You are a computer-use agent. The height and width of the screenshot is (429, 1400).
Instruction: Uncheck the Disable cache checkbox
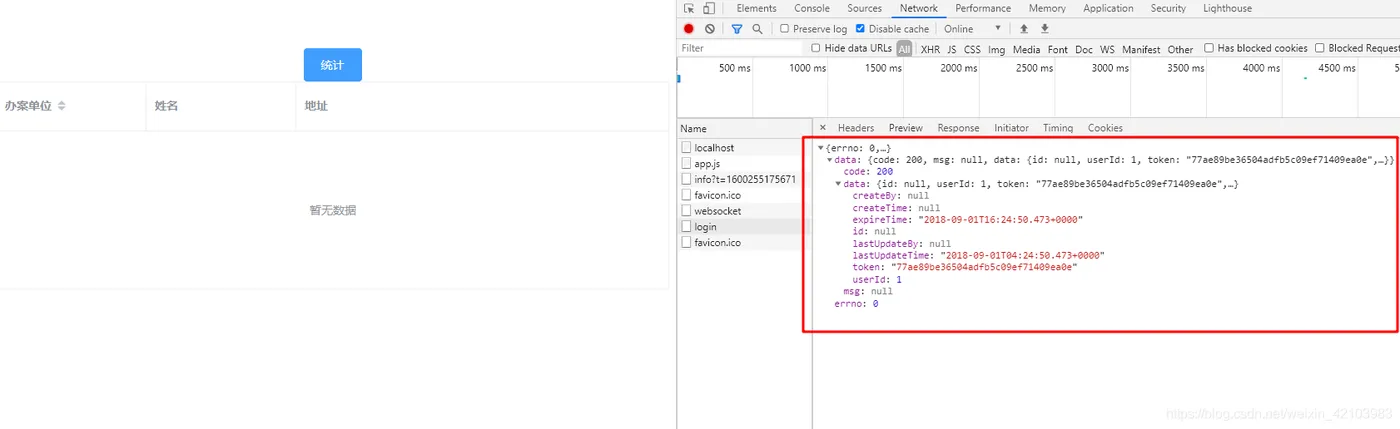pos(861,29)
